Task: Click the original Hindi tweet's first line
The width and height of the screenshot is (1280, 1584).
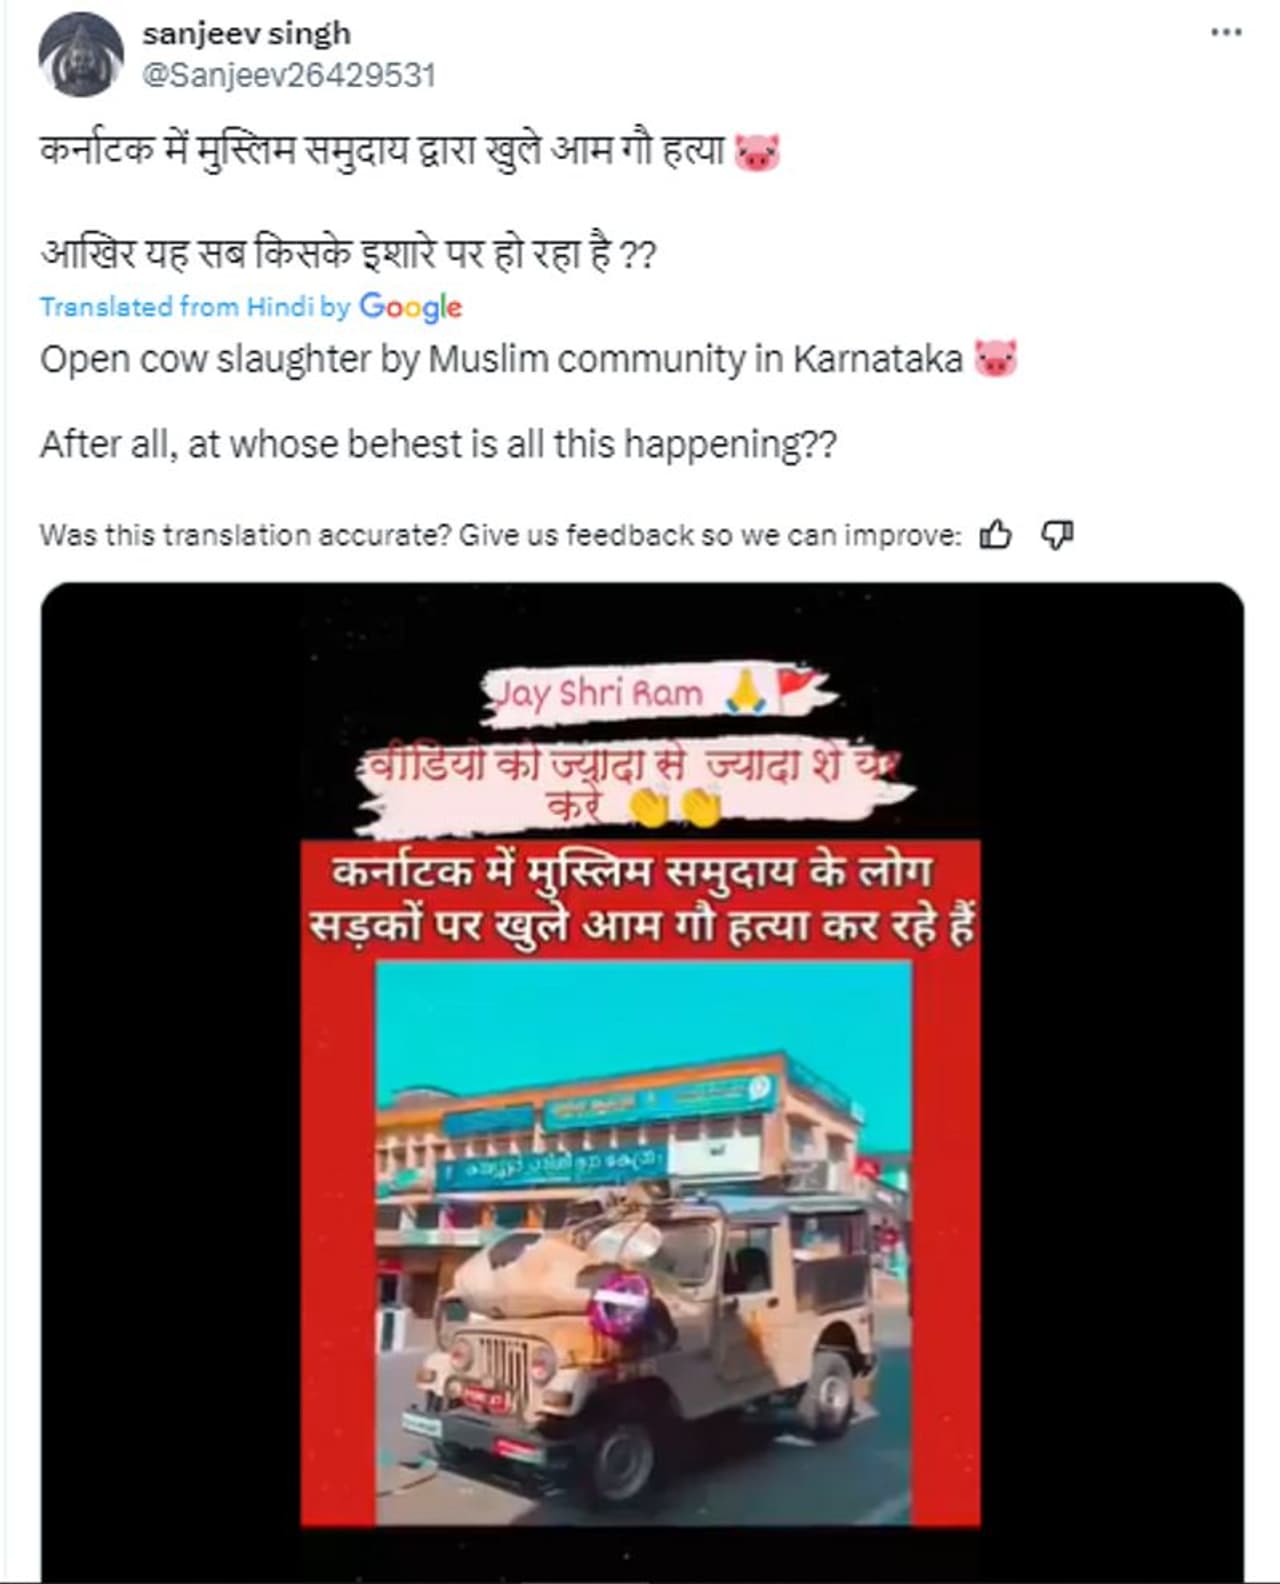Action: [x=410, y=152]
